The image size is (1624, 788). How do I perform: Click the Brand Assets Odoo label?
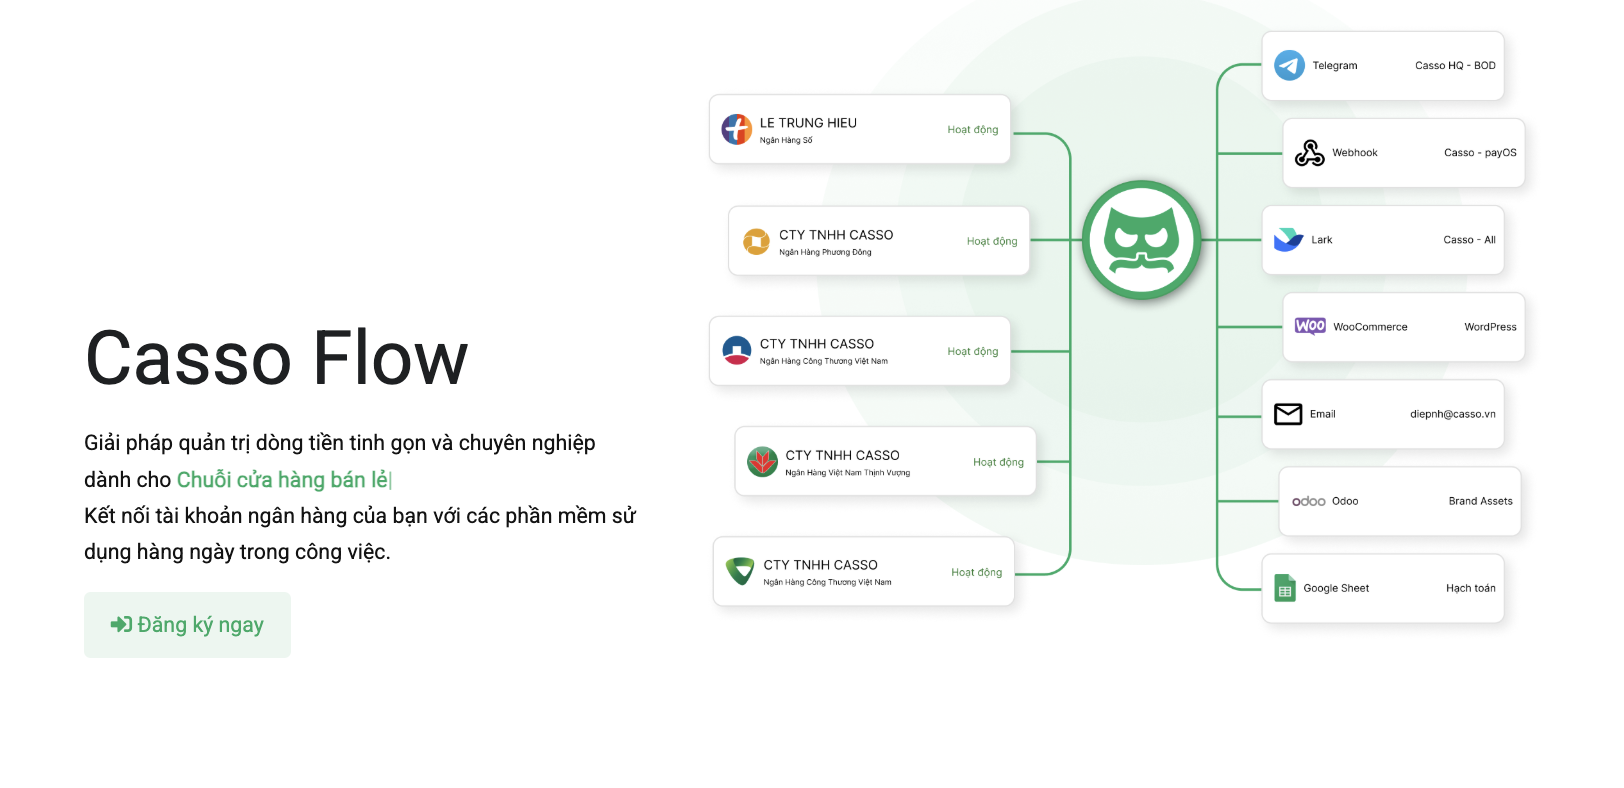1480,502
